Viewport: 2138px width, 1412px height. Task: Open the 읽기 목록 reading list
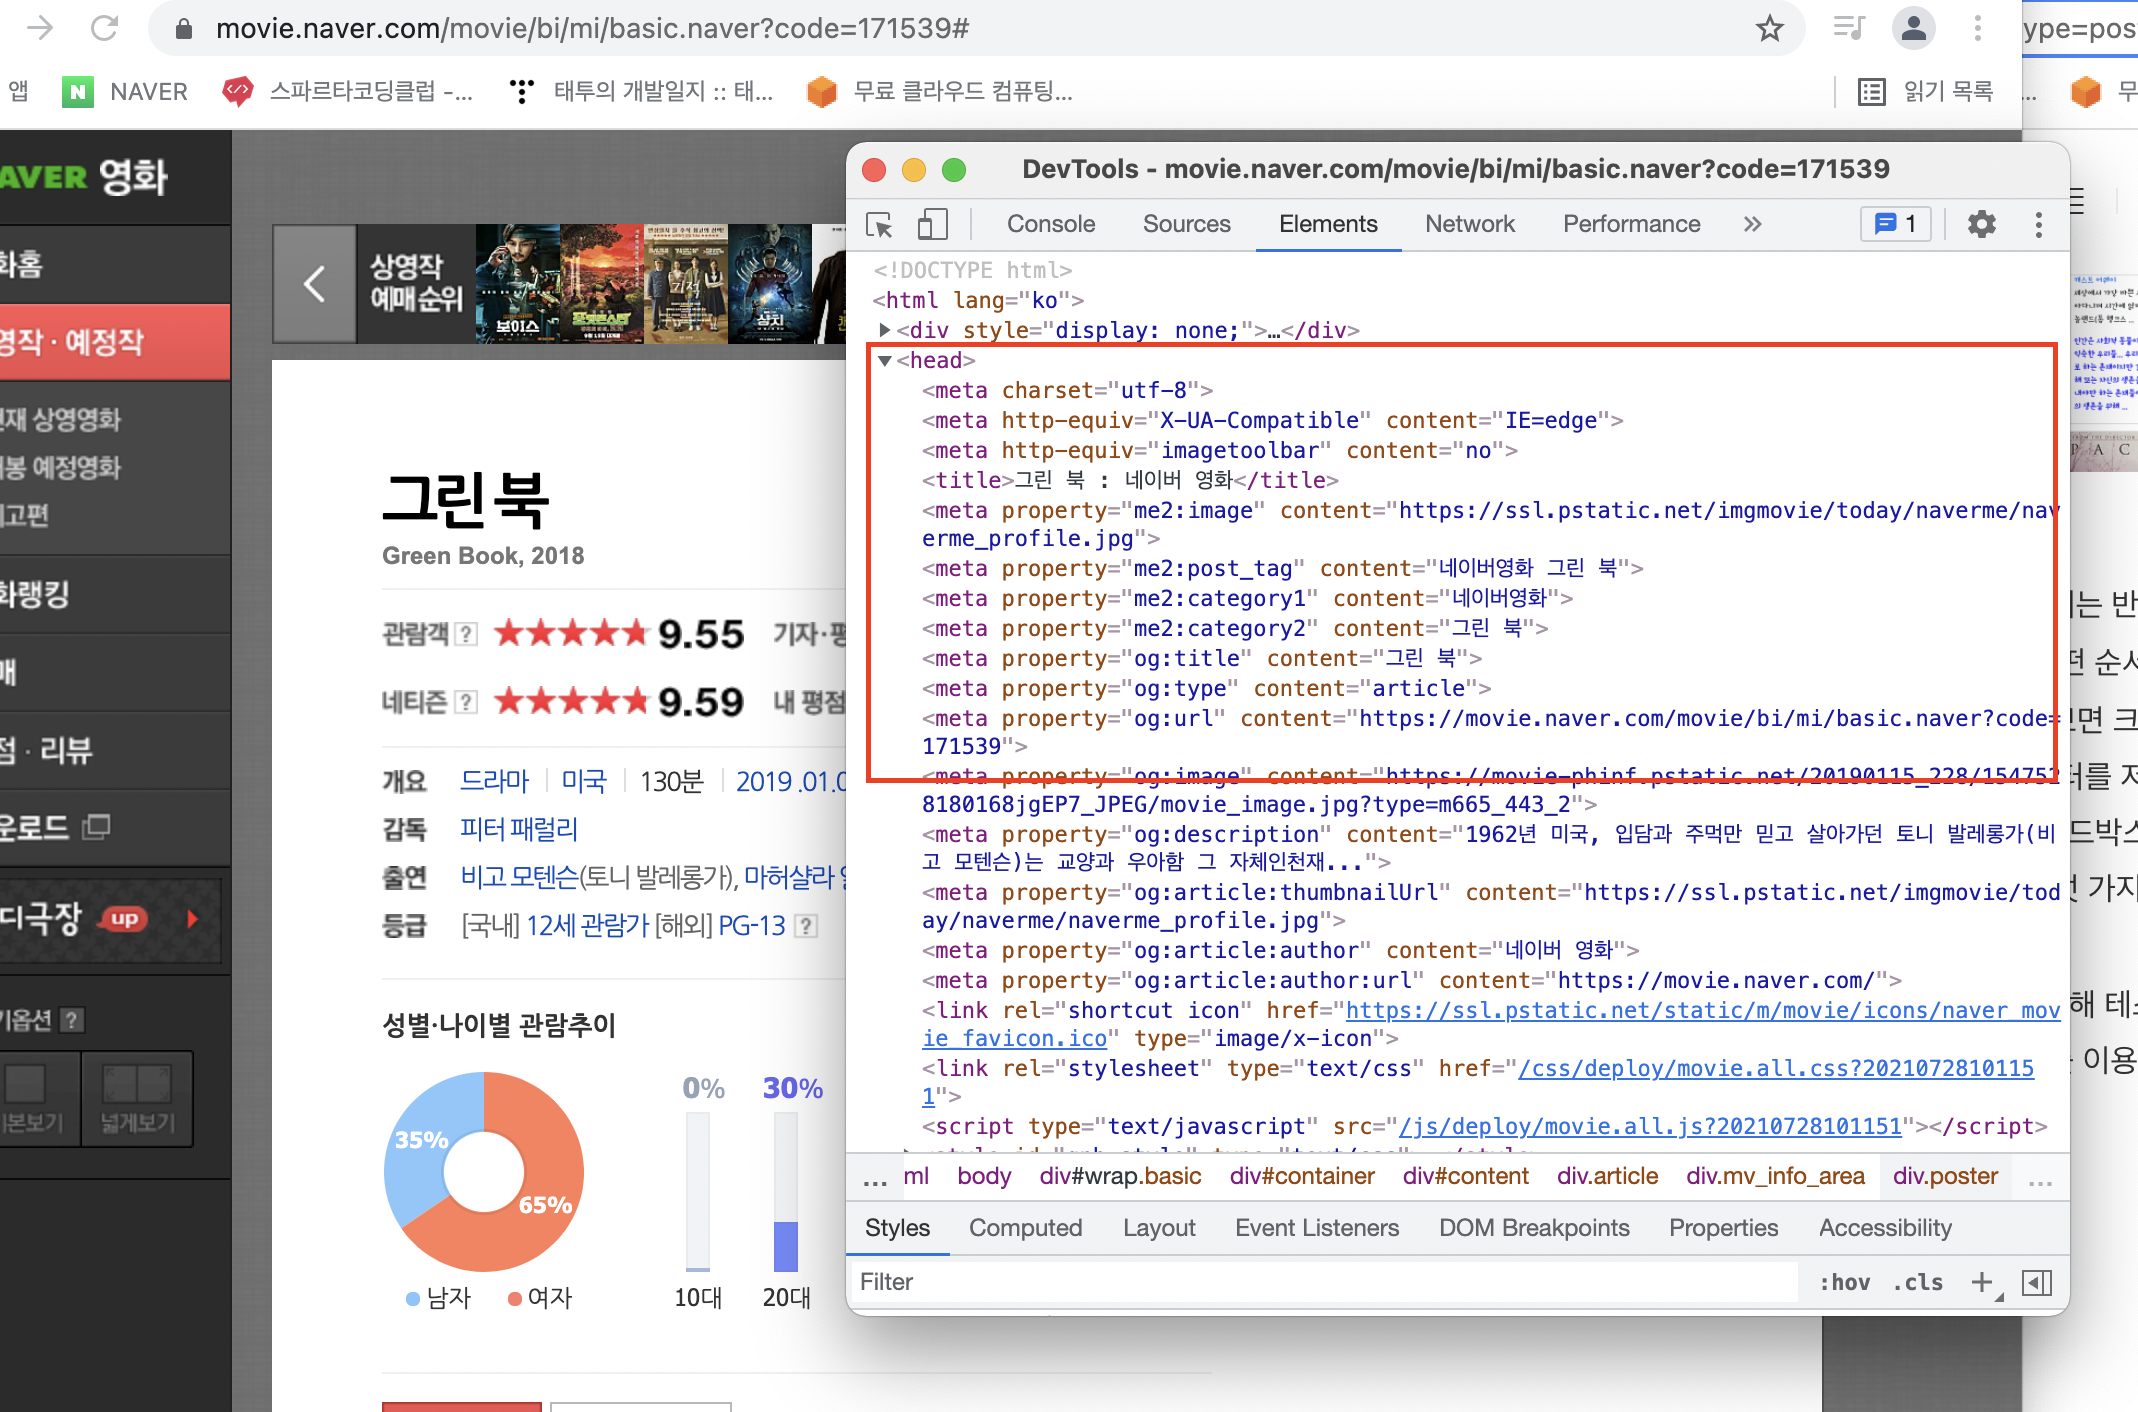tap(1925, 92)
